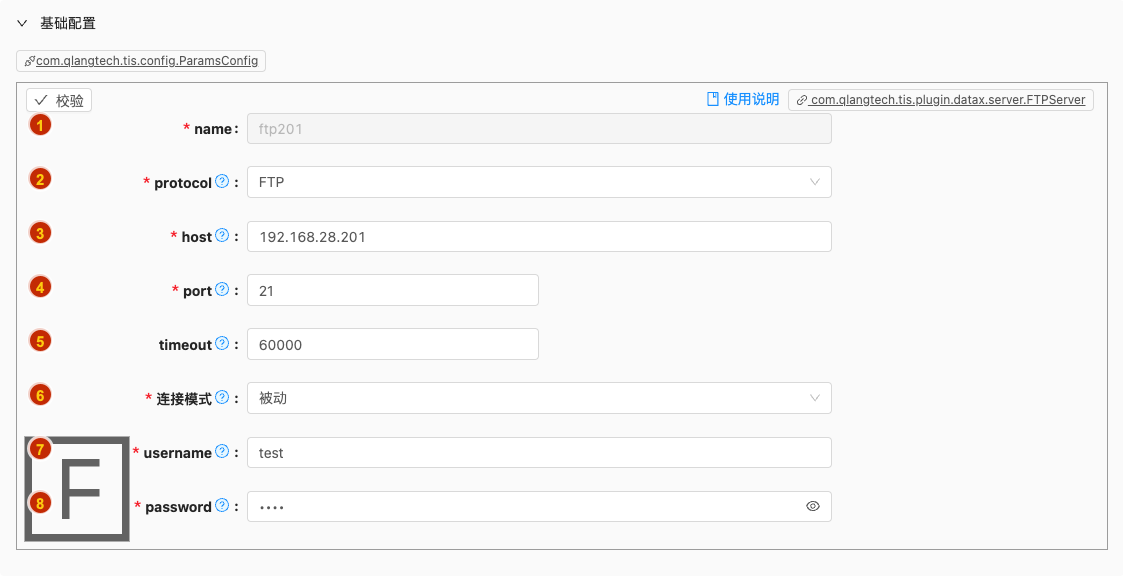Click the port input field showing 21
This screenshot has width=1123, height=576.
coord(392,290)
